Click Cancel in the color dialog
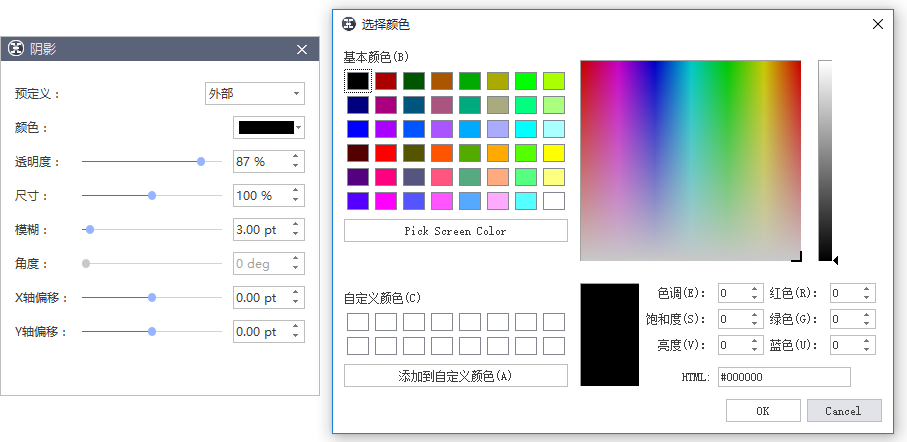 tap(844, 411)
